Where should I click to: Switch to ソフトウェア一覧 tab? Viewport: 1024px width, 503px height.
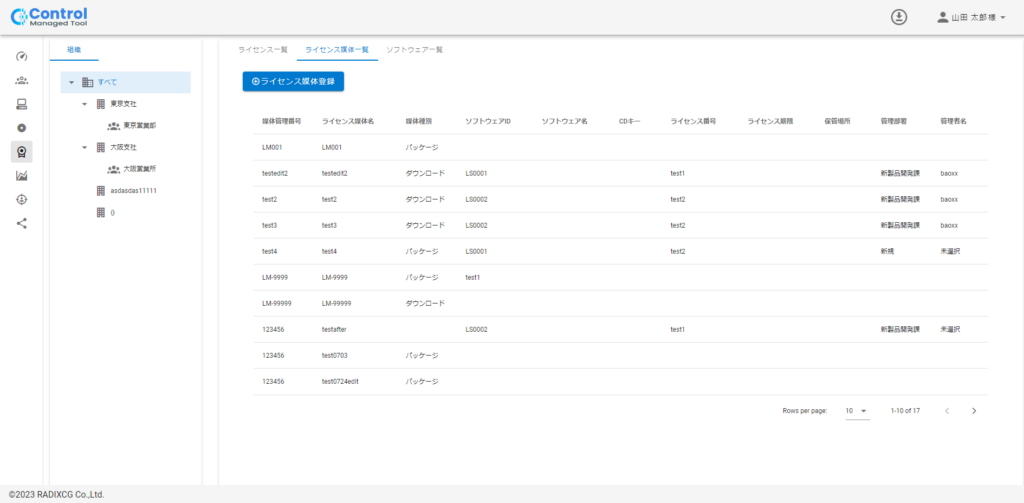(415, 50)
